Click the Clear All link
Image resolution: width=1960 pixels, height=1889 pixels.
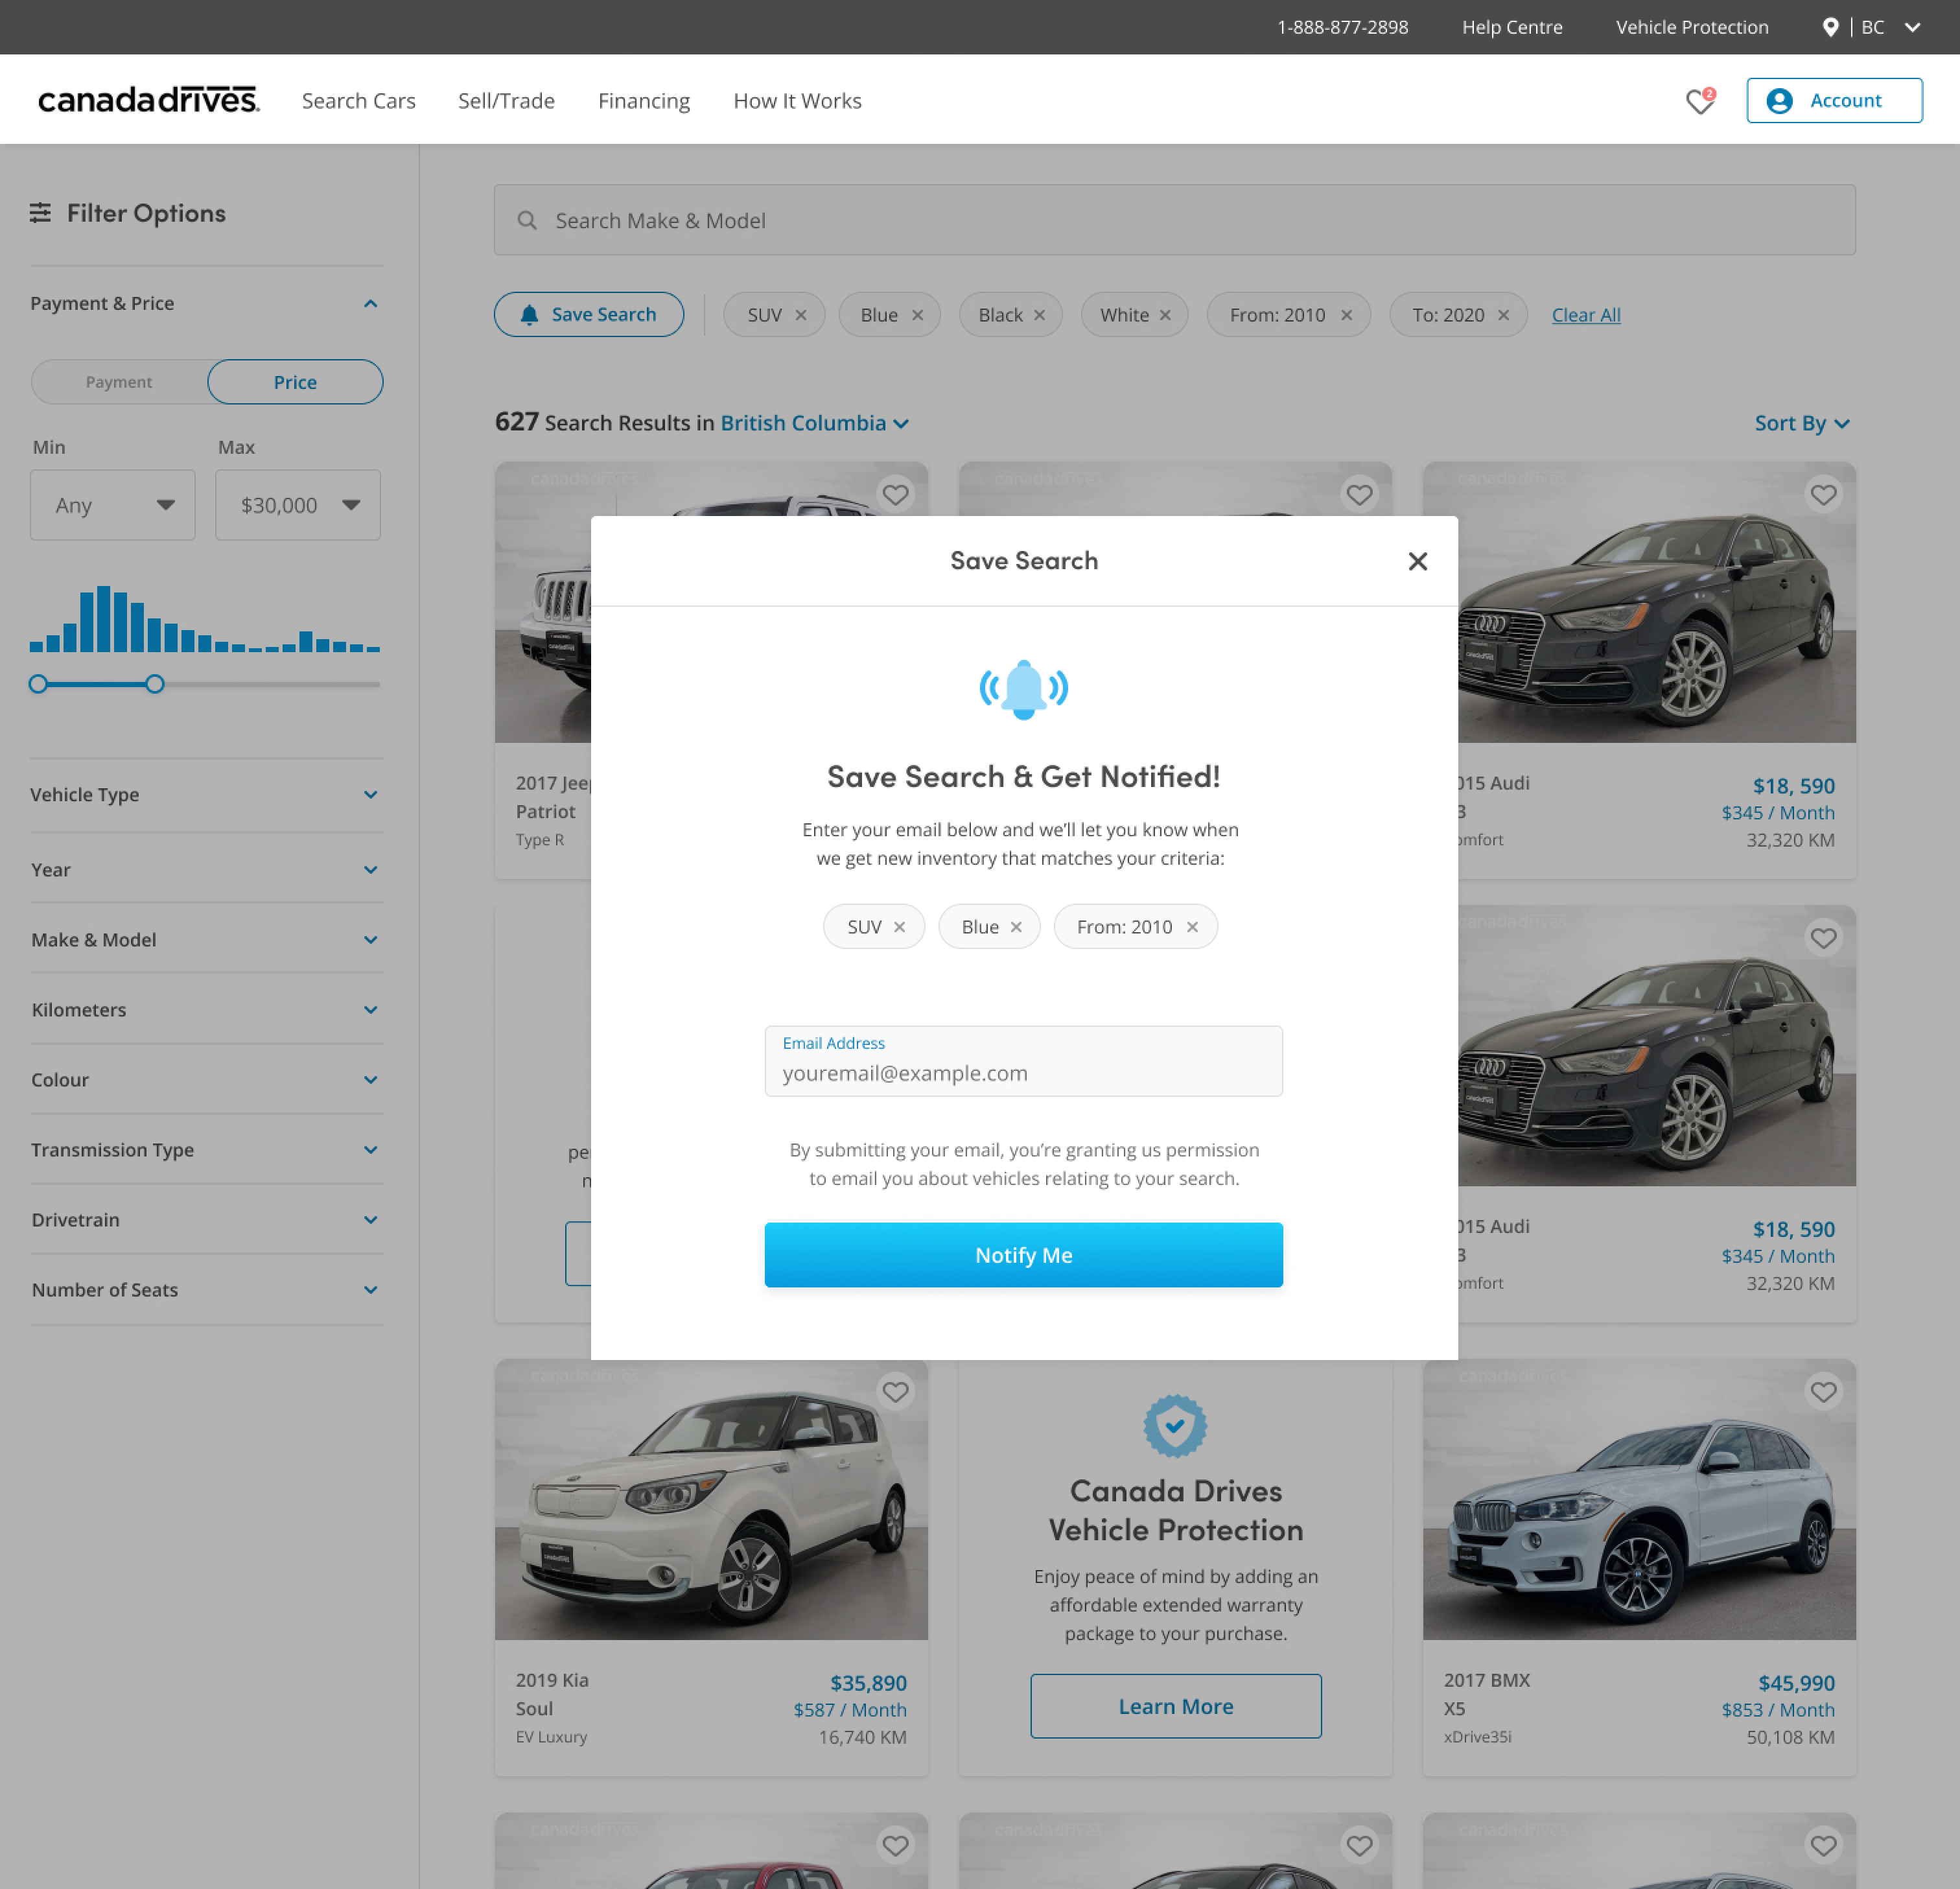point(1585,315)
